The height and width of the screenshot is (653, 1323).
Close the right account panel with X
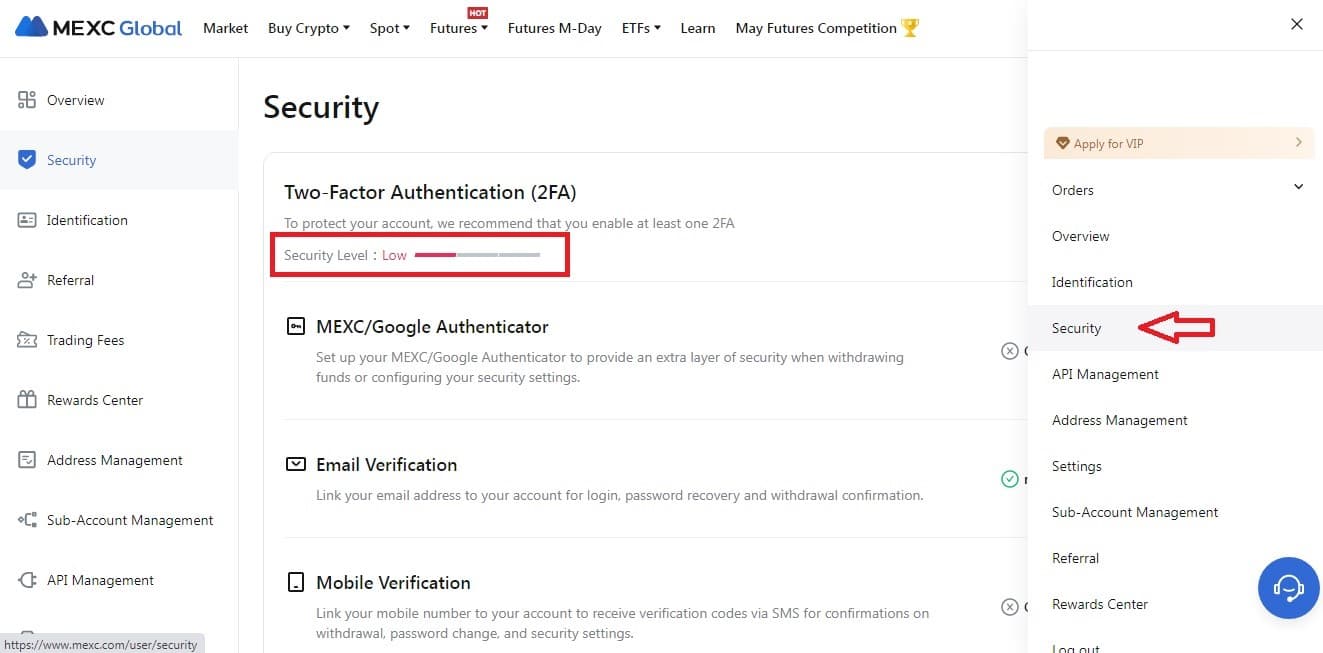point(1297,24)
